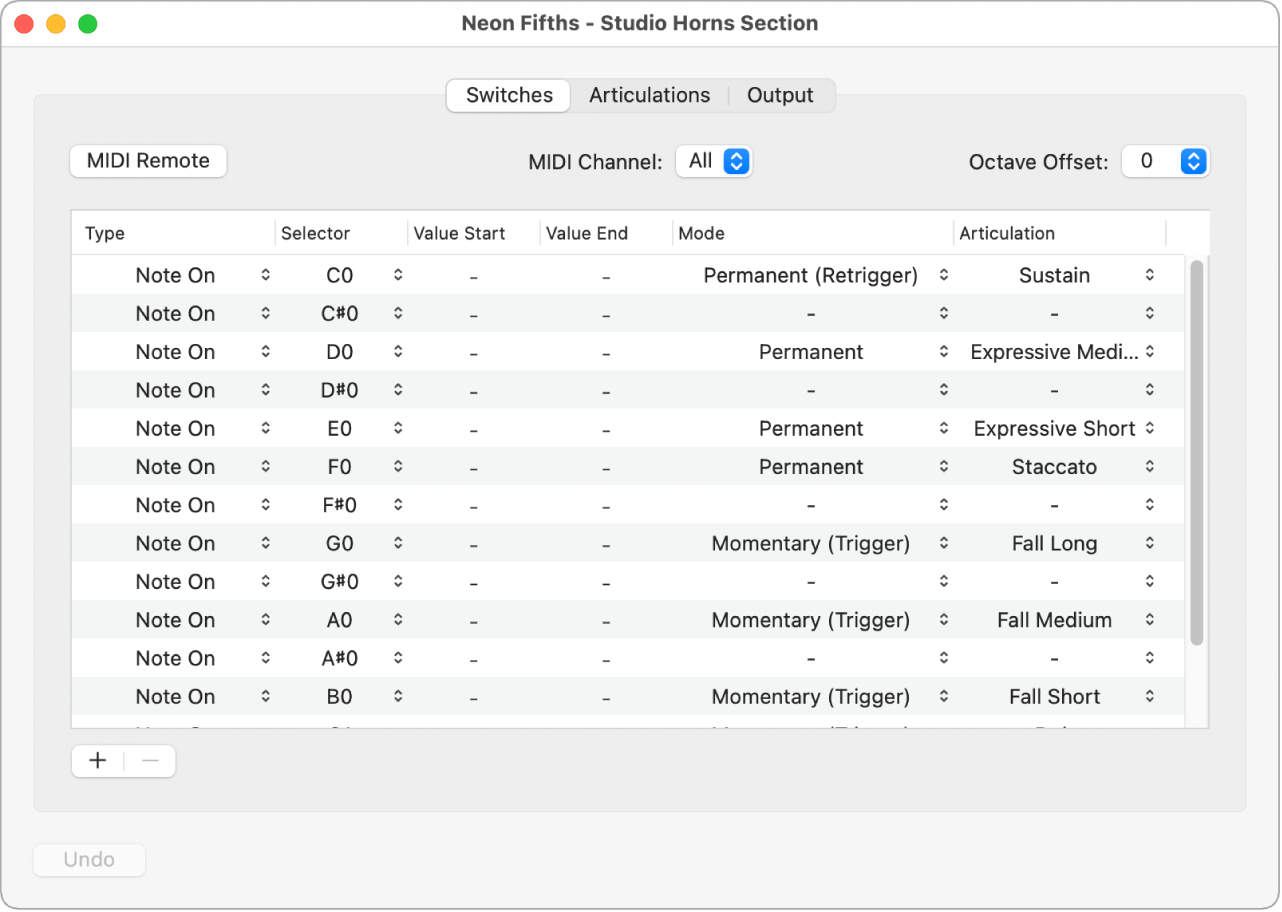Image resolution: width=1282 pixels, height=912 pixels.
Task: Click the Undo button
Action: (x=89, y=860)
